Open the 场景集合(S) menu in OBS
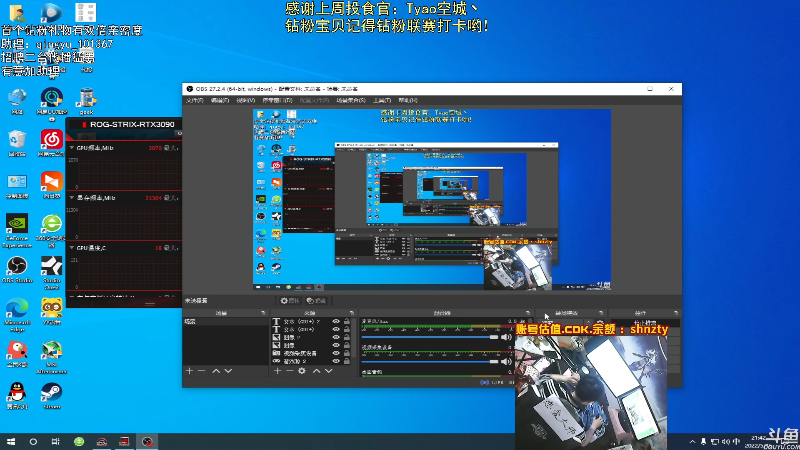800x450 pixels. pos(351,101)
